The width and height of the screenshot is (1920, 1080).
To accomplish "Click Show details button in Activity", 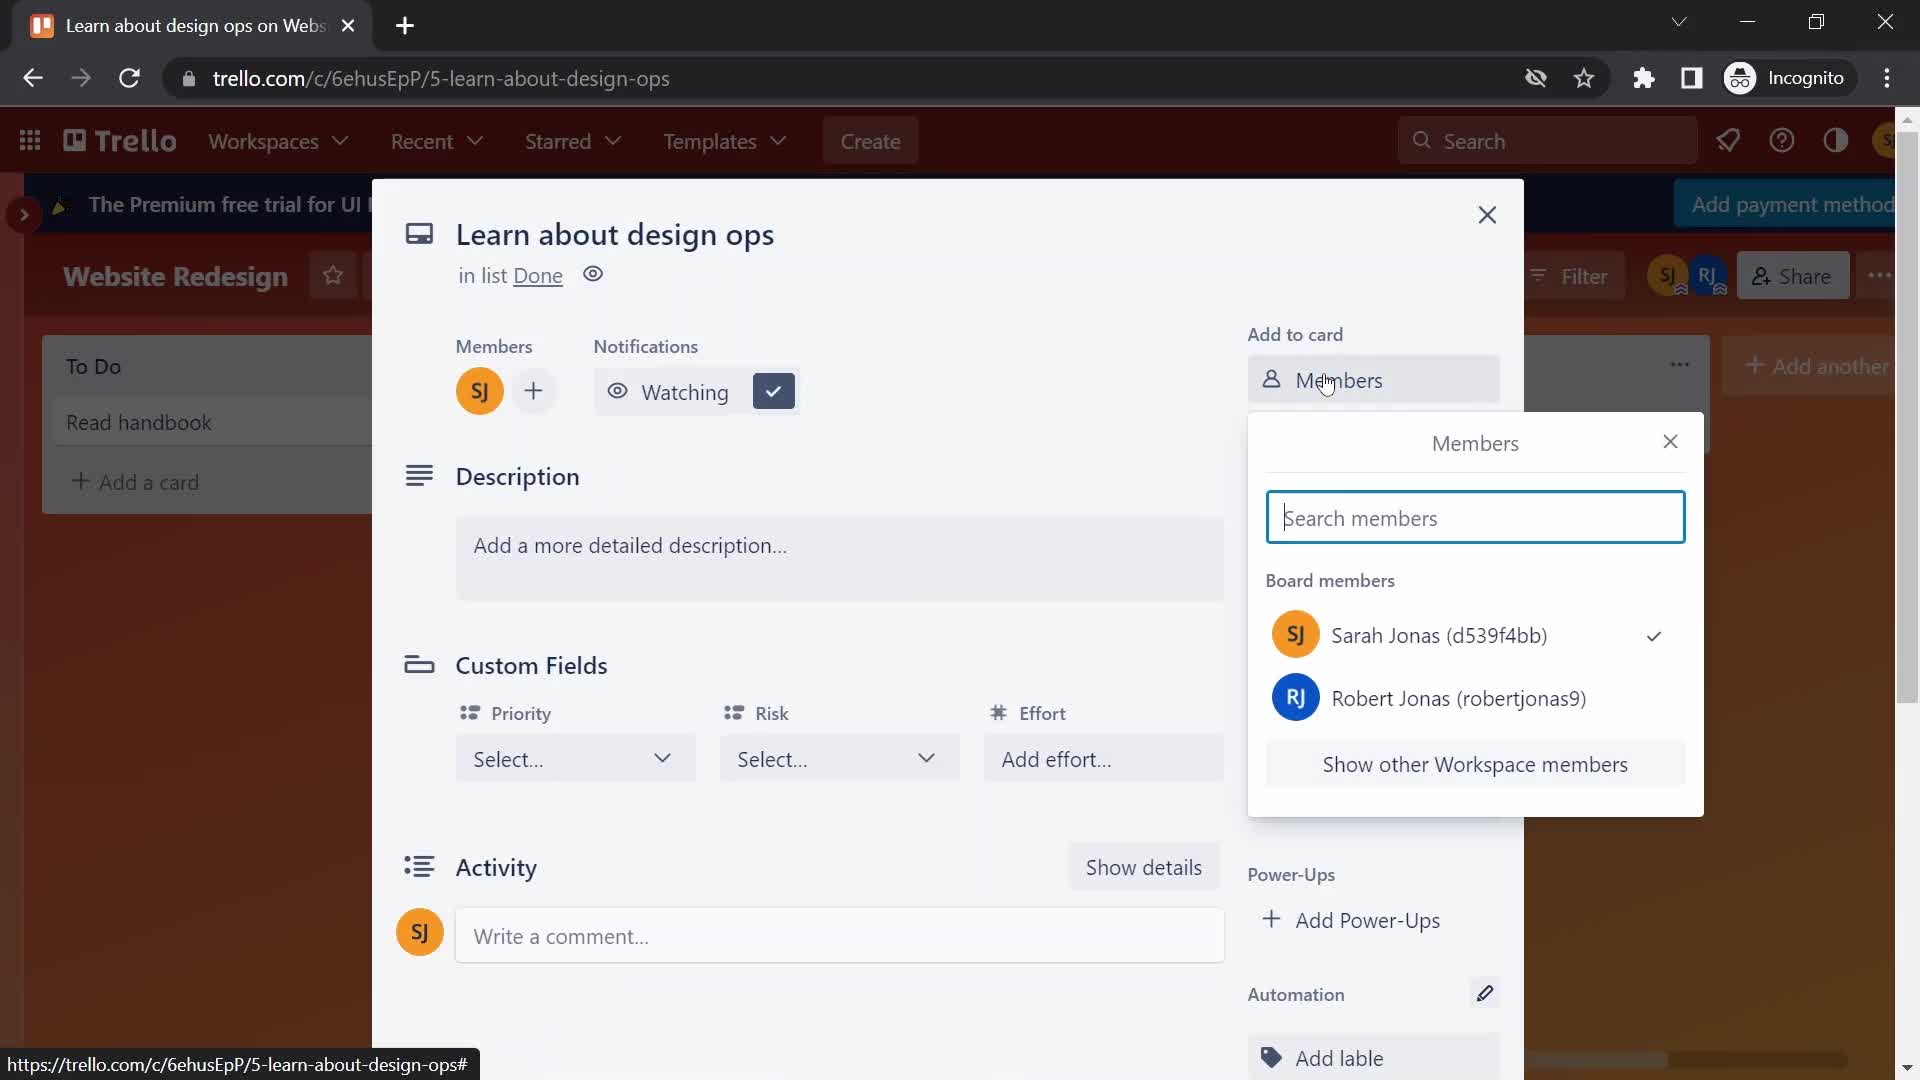I will coord(1143,866).
